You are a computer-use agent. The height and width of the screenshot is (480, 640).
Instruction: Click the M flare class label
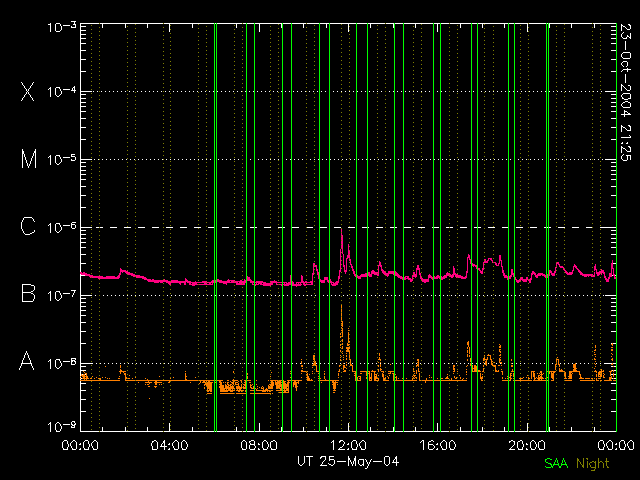tap(29, 159)
